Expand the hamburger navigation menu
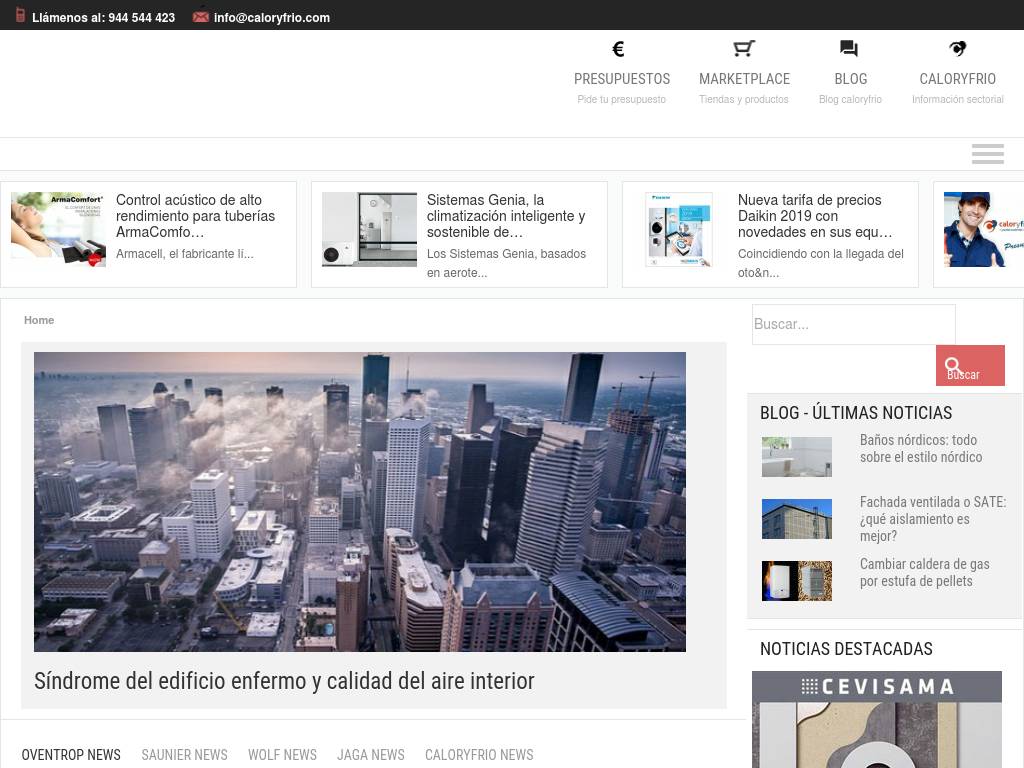Viewport: 1024px width, 768px height. (987, 154)
